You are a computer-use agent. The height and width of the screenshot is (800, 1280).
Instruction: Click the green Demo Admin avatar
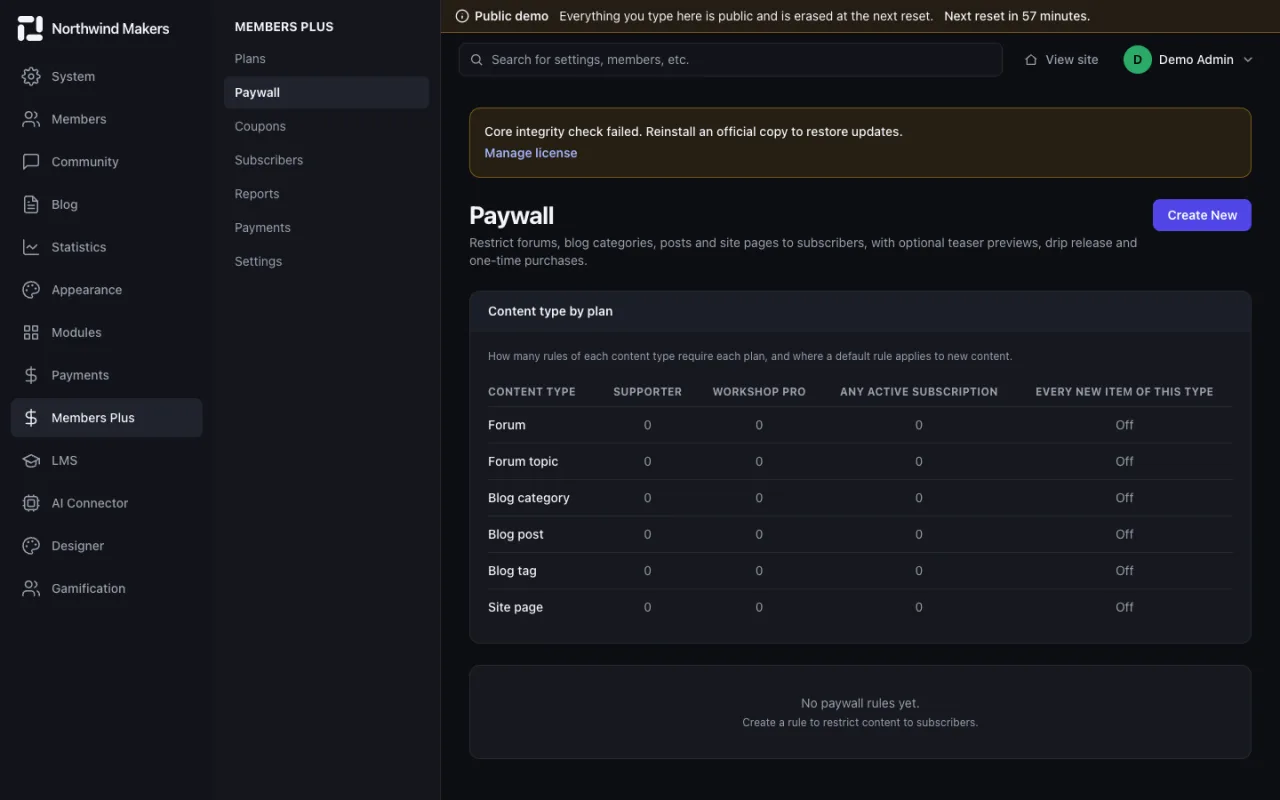click(1137, 60)
